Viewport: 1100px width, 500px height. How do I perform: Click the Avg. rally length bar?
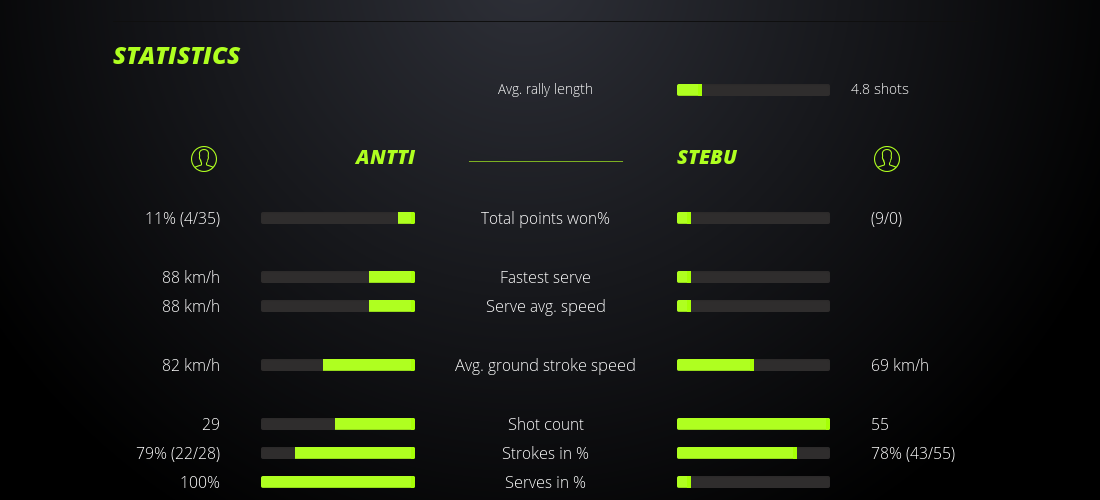[x=753, y=90]
